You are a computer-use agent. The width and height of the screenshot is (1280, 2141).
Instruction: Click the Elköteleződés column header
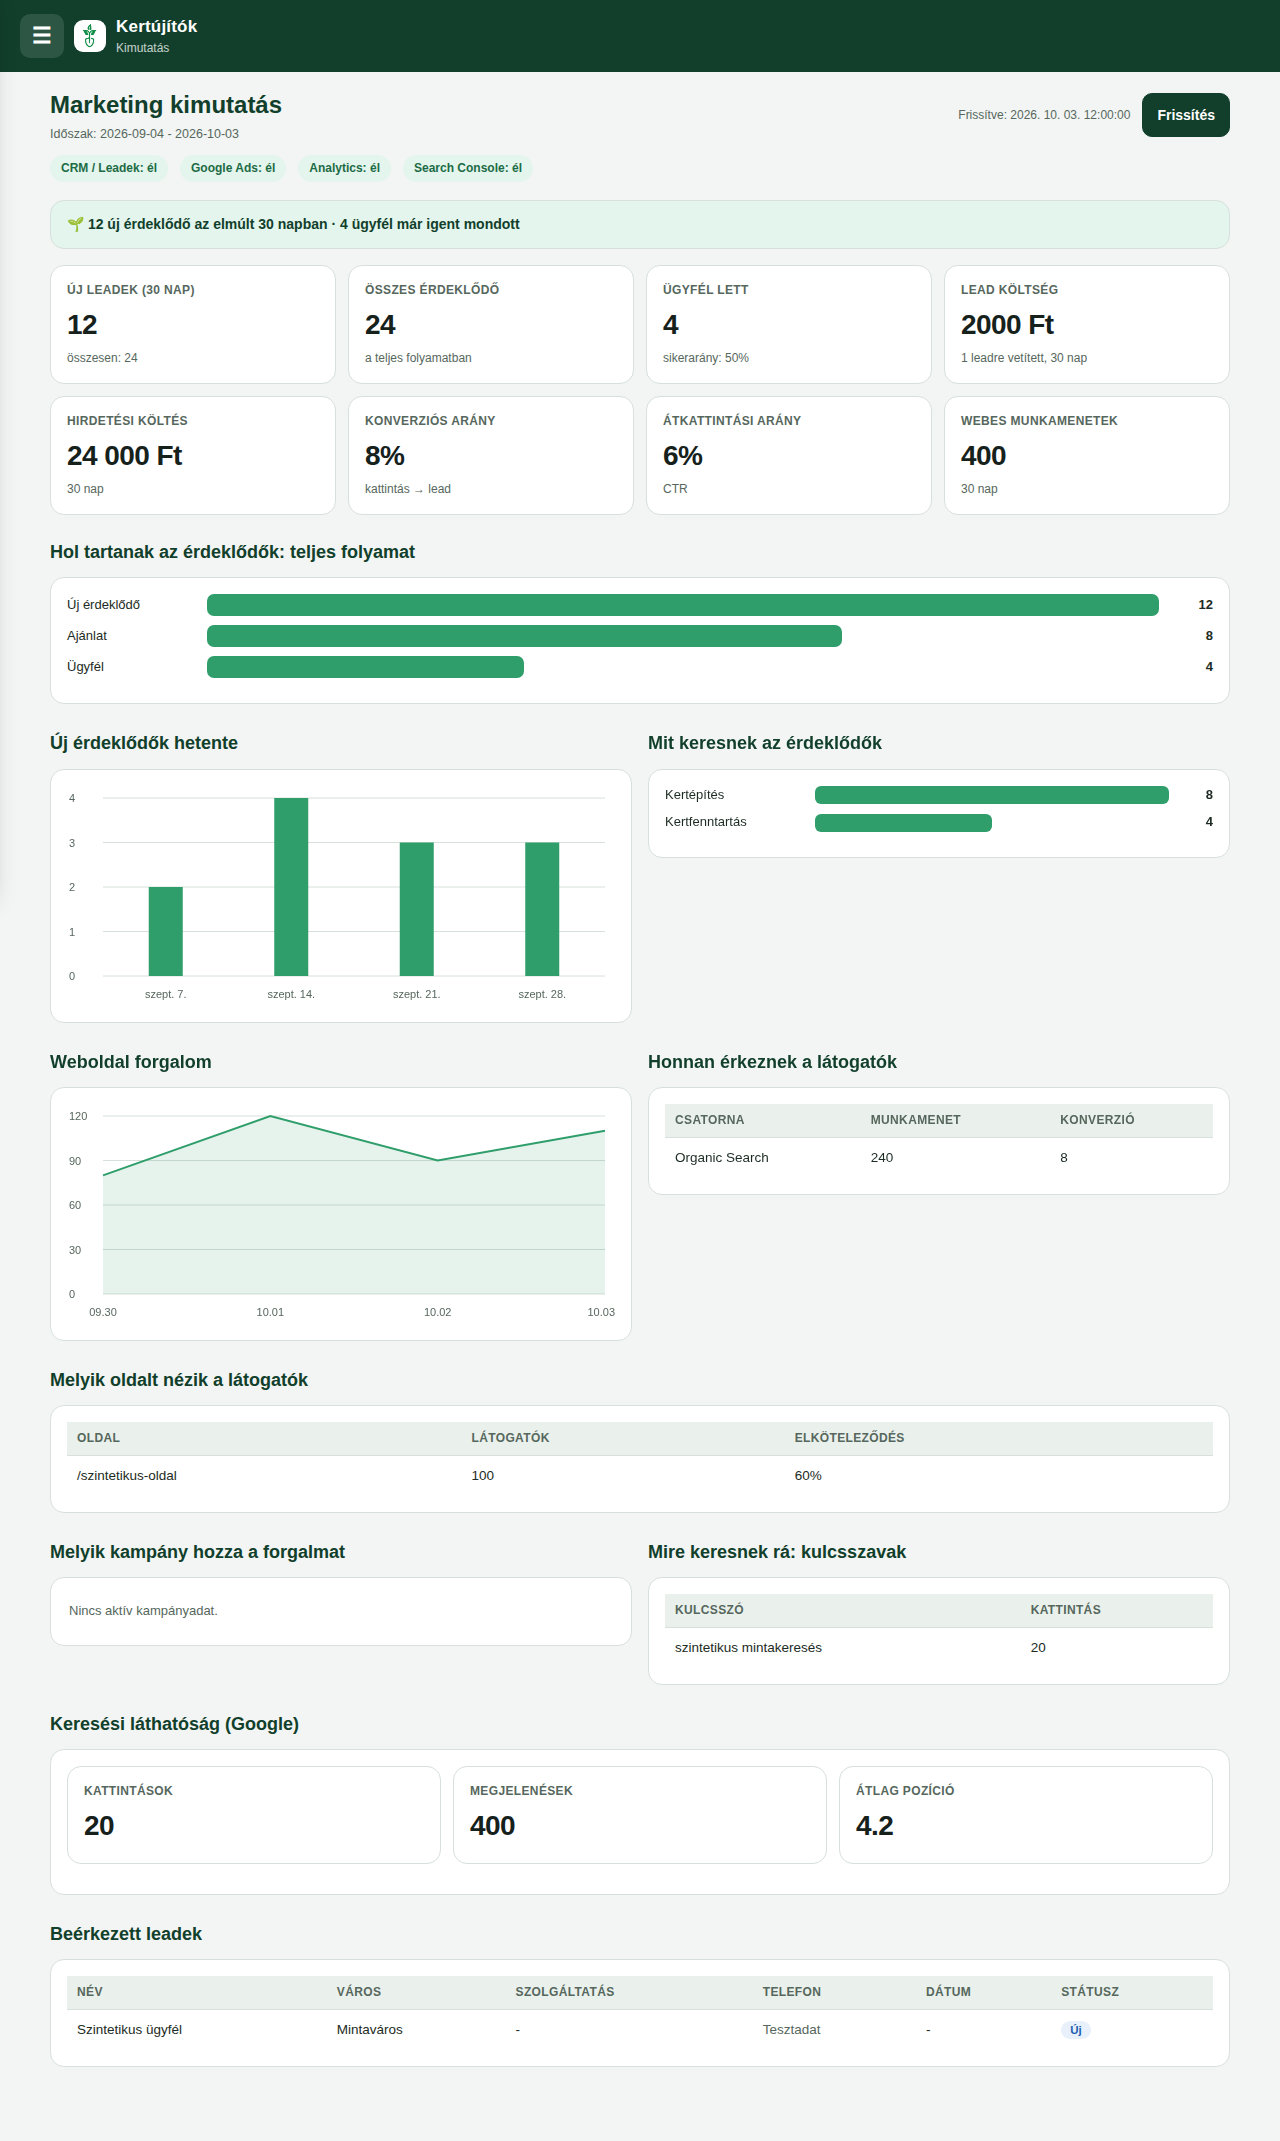(x=849, y=1438)
